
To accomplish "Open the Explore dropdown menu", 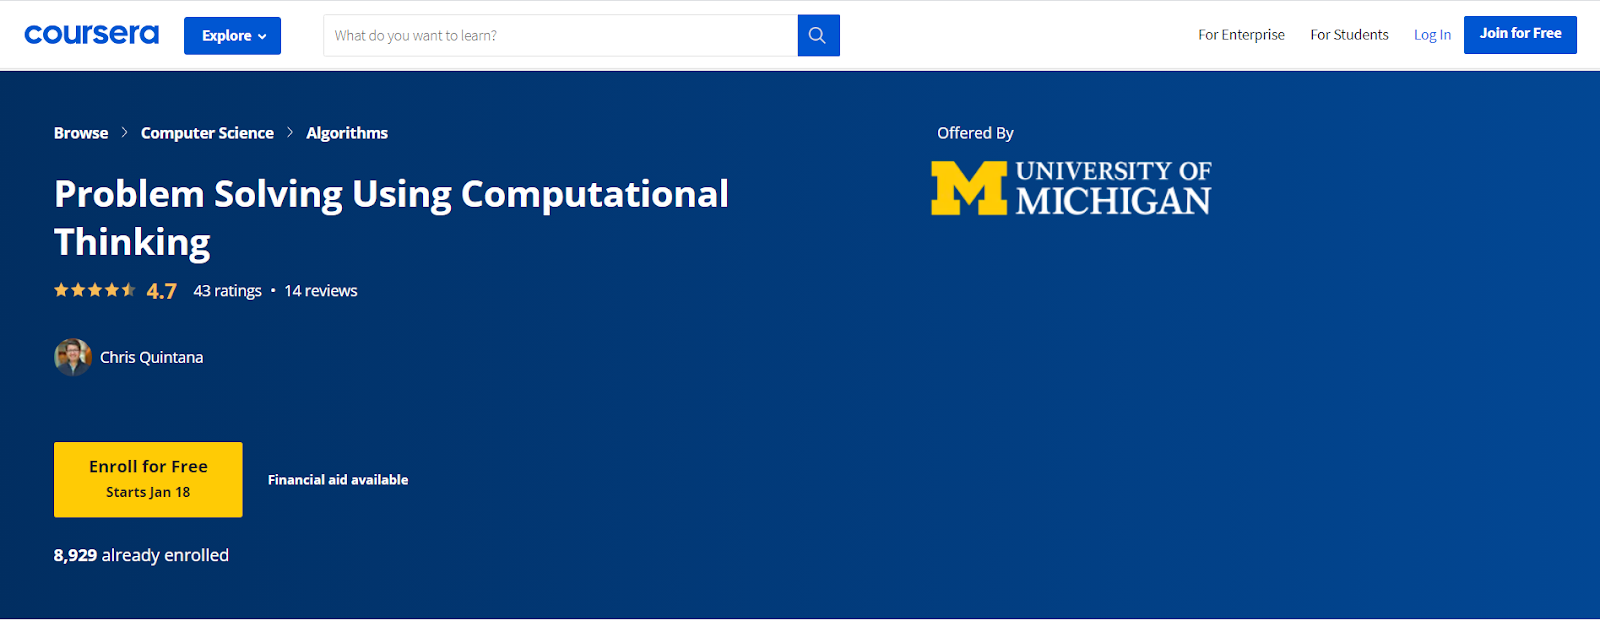I will [232, 36].
